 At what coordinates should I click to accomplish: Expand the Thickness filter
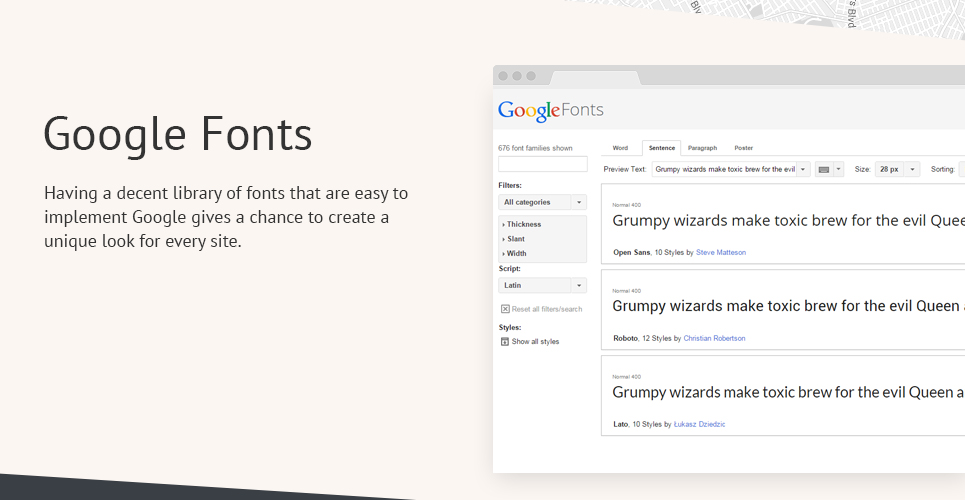tap(521, 224)
